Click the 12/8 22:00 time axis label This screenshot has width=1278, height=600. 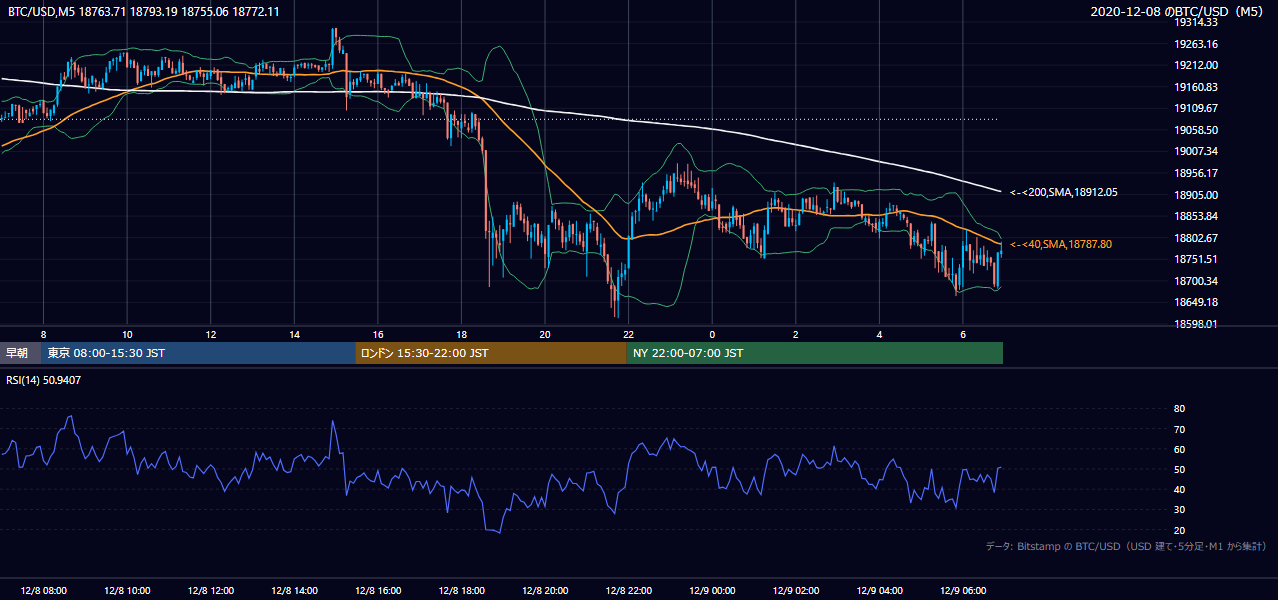(x=629, y=590)
